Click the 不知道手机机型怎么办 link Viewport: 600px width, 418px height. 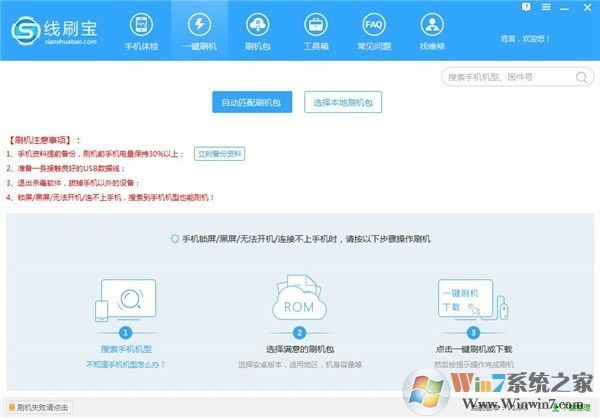click(126, 364)
